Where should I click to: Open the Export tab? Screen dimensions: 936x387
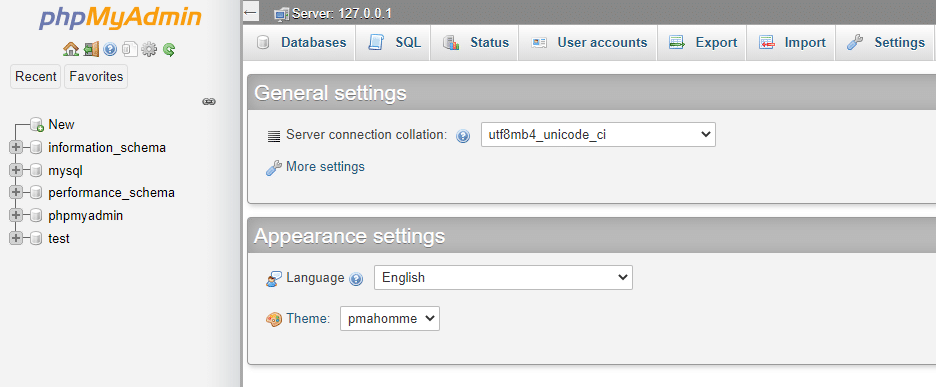click(x=701, y=42)
